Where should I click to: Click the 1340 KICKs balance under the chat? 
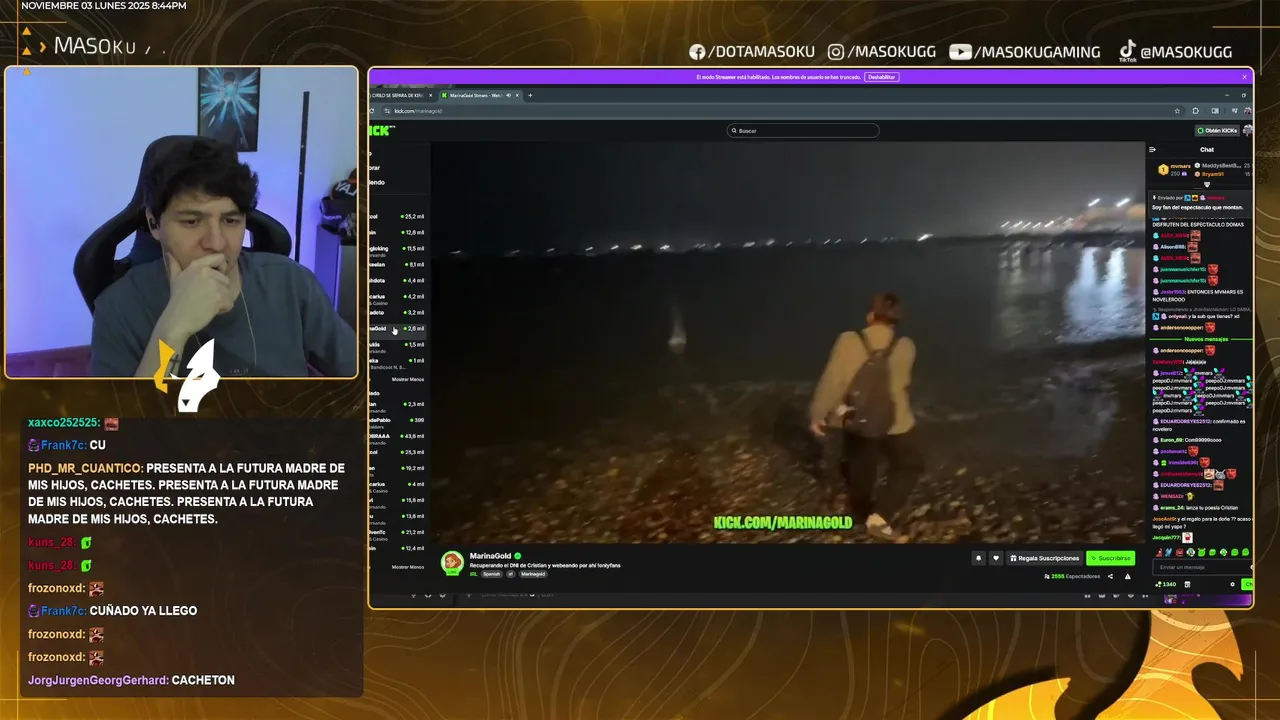[1166, 584]
